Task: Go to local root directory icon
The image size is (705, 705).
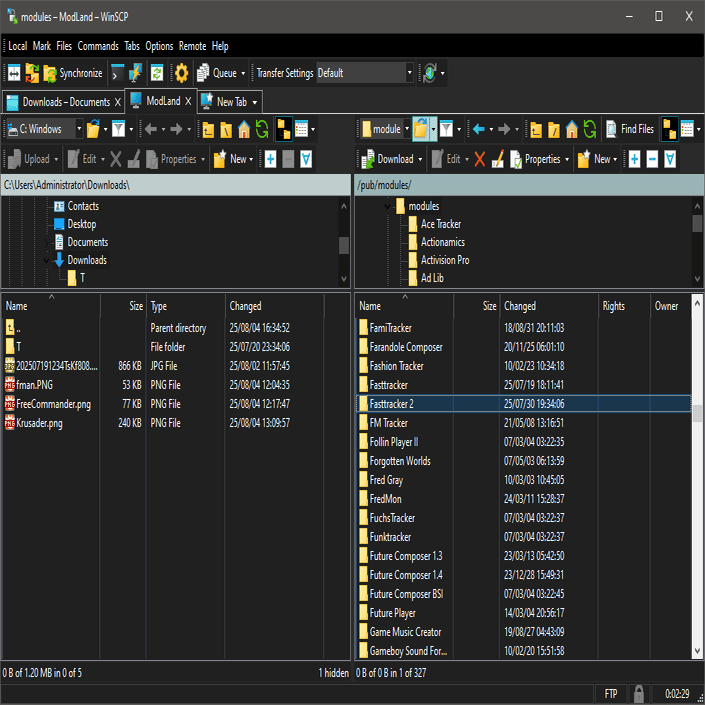Action: click(226, 129)
